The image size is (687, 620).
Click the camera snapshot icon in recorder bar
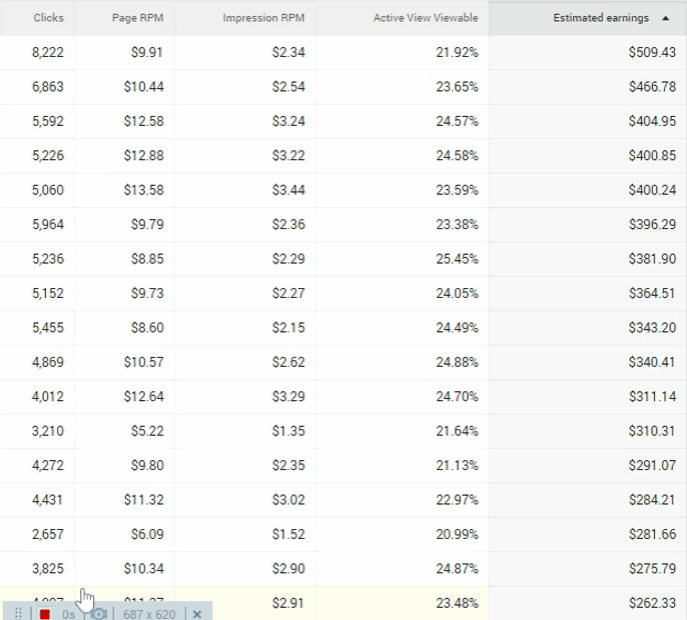99,614
